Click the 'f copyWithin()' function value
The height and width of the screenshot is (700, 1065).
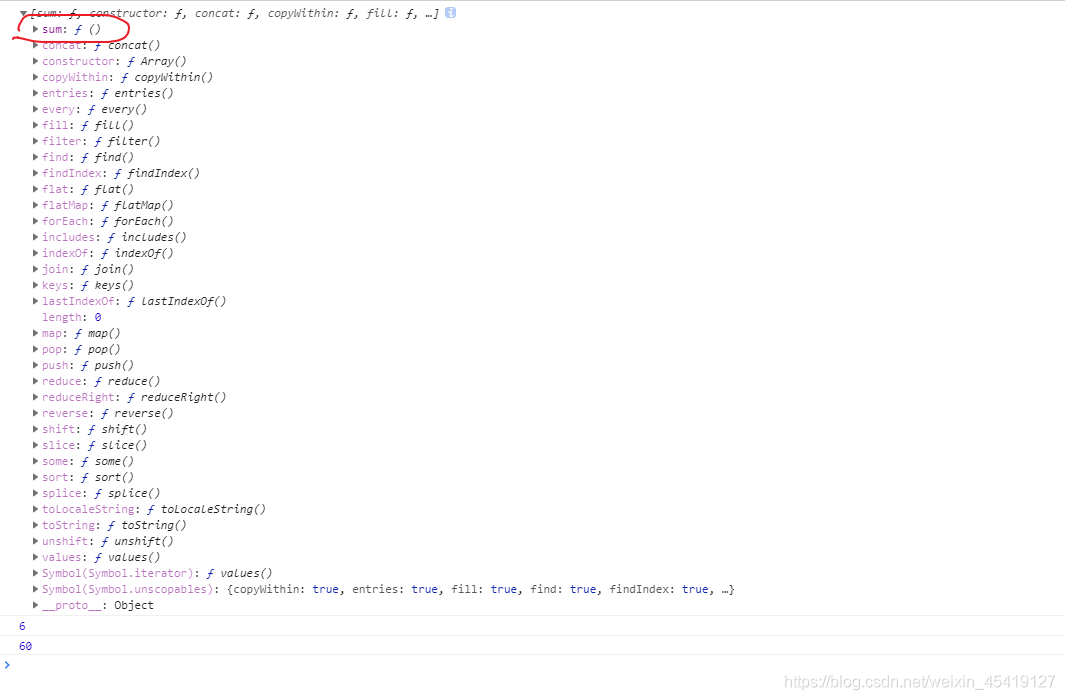pos(166,77)
